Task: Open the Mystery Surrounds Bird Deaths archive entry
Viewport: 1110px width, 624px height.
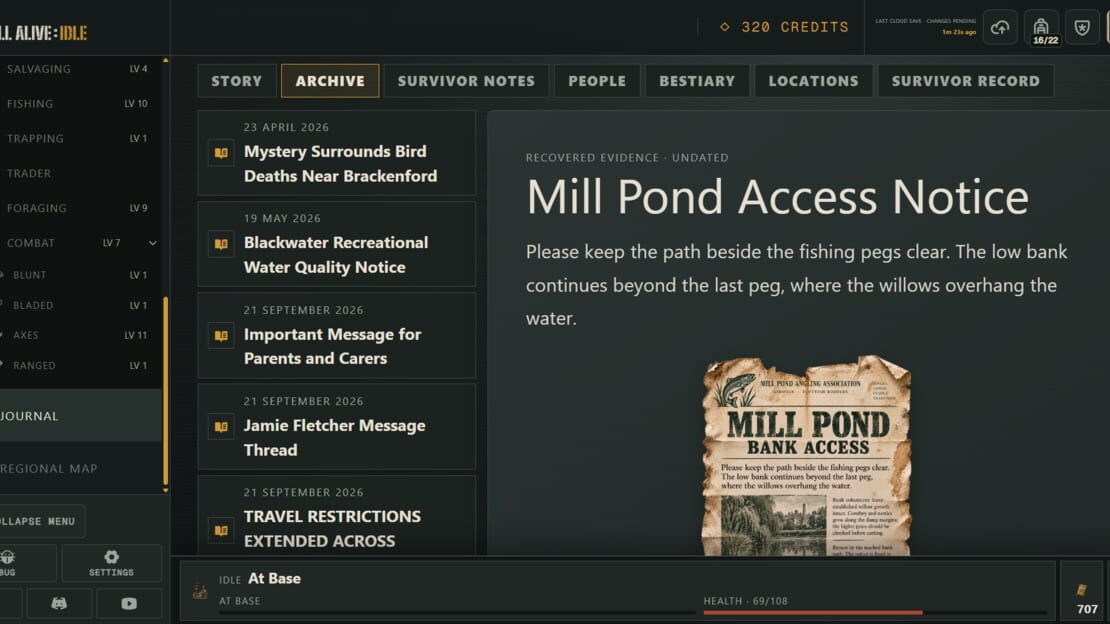Action: pyautogui.click(x=337, y=153)
